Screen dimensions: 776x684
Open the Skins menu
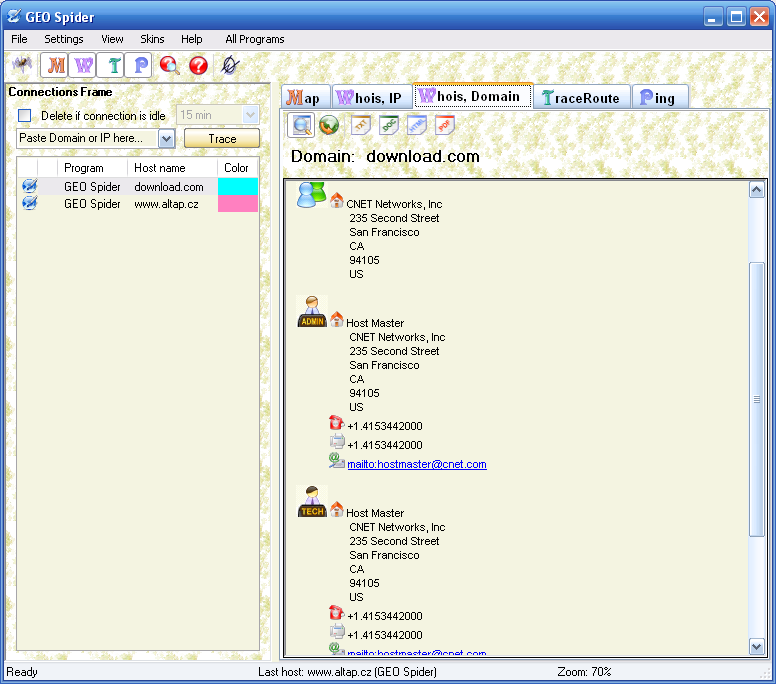(x=152, y=39)
